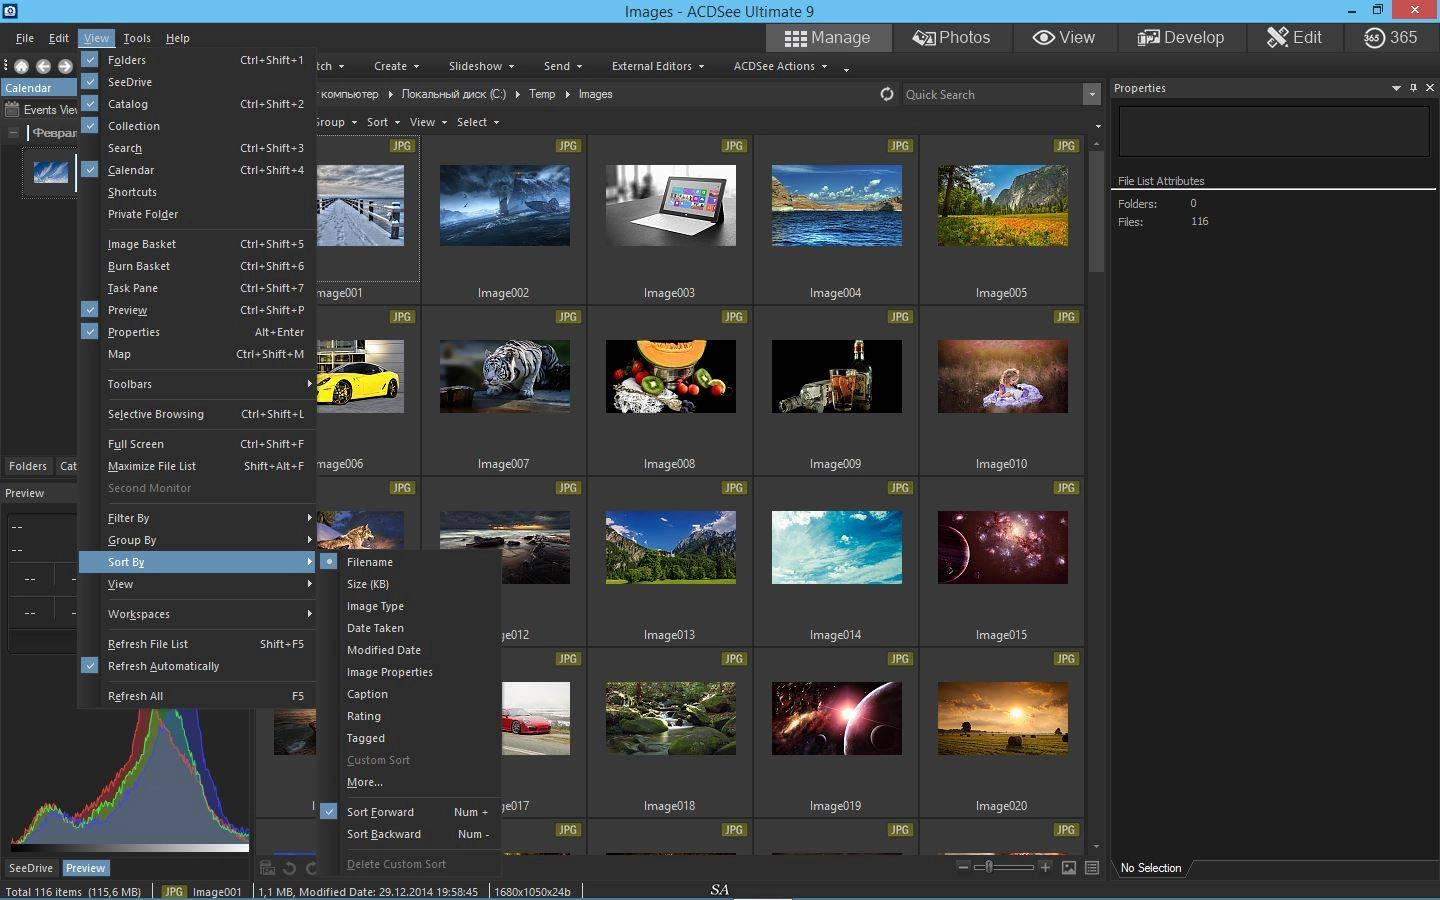Expand Toolbars submenu

pos(198,384)
